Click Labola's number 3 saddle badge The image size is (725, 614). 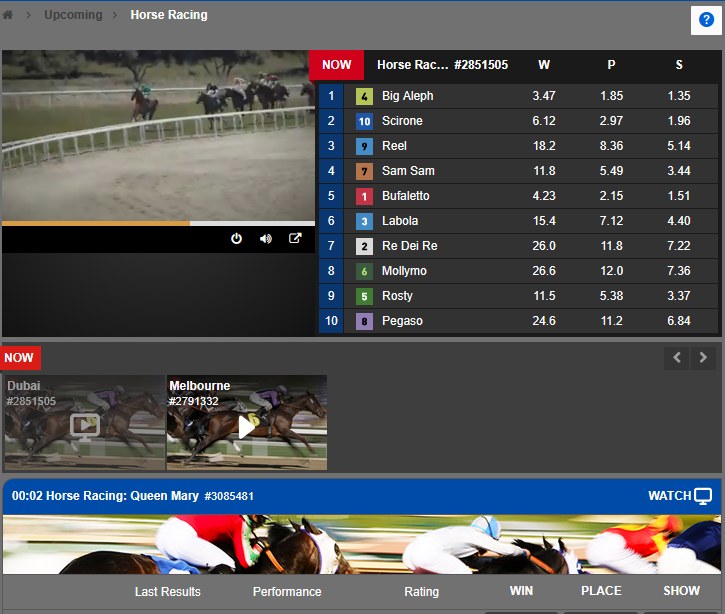tap(364, 221)
